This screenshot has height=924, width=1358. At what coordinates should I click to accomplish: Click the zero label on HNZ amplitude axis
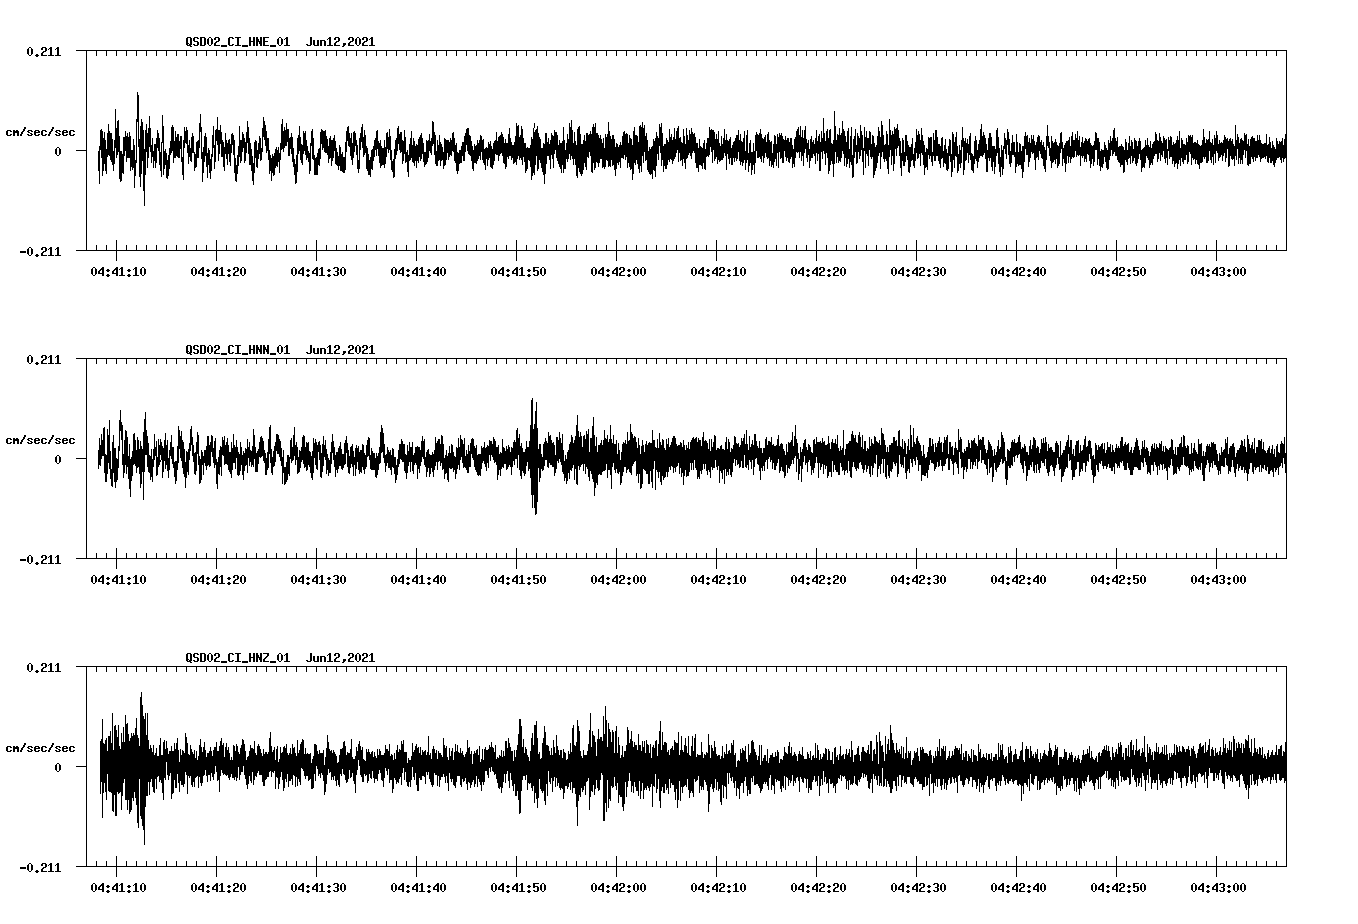pyautogui.click(x=58, y=768)
